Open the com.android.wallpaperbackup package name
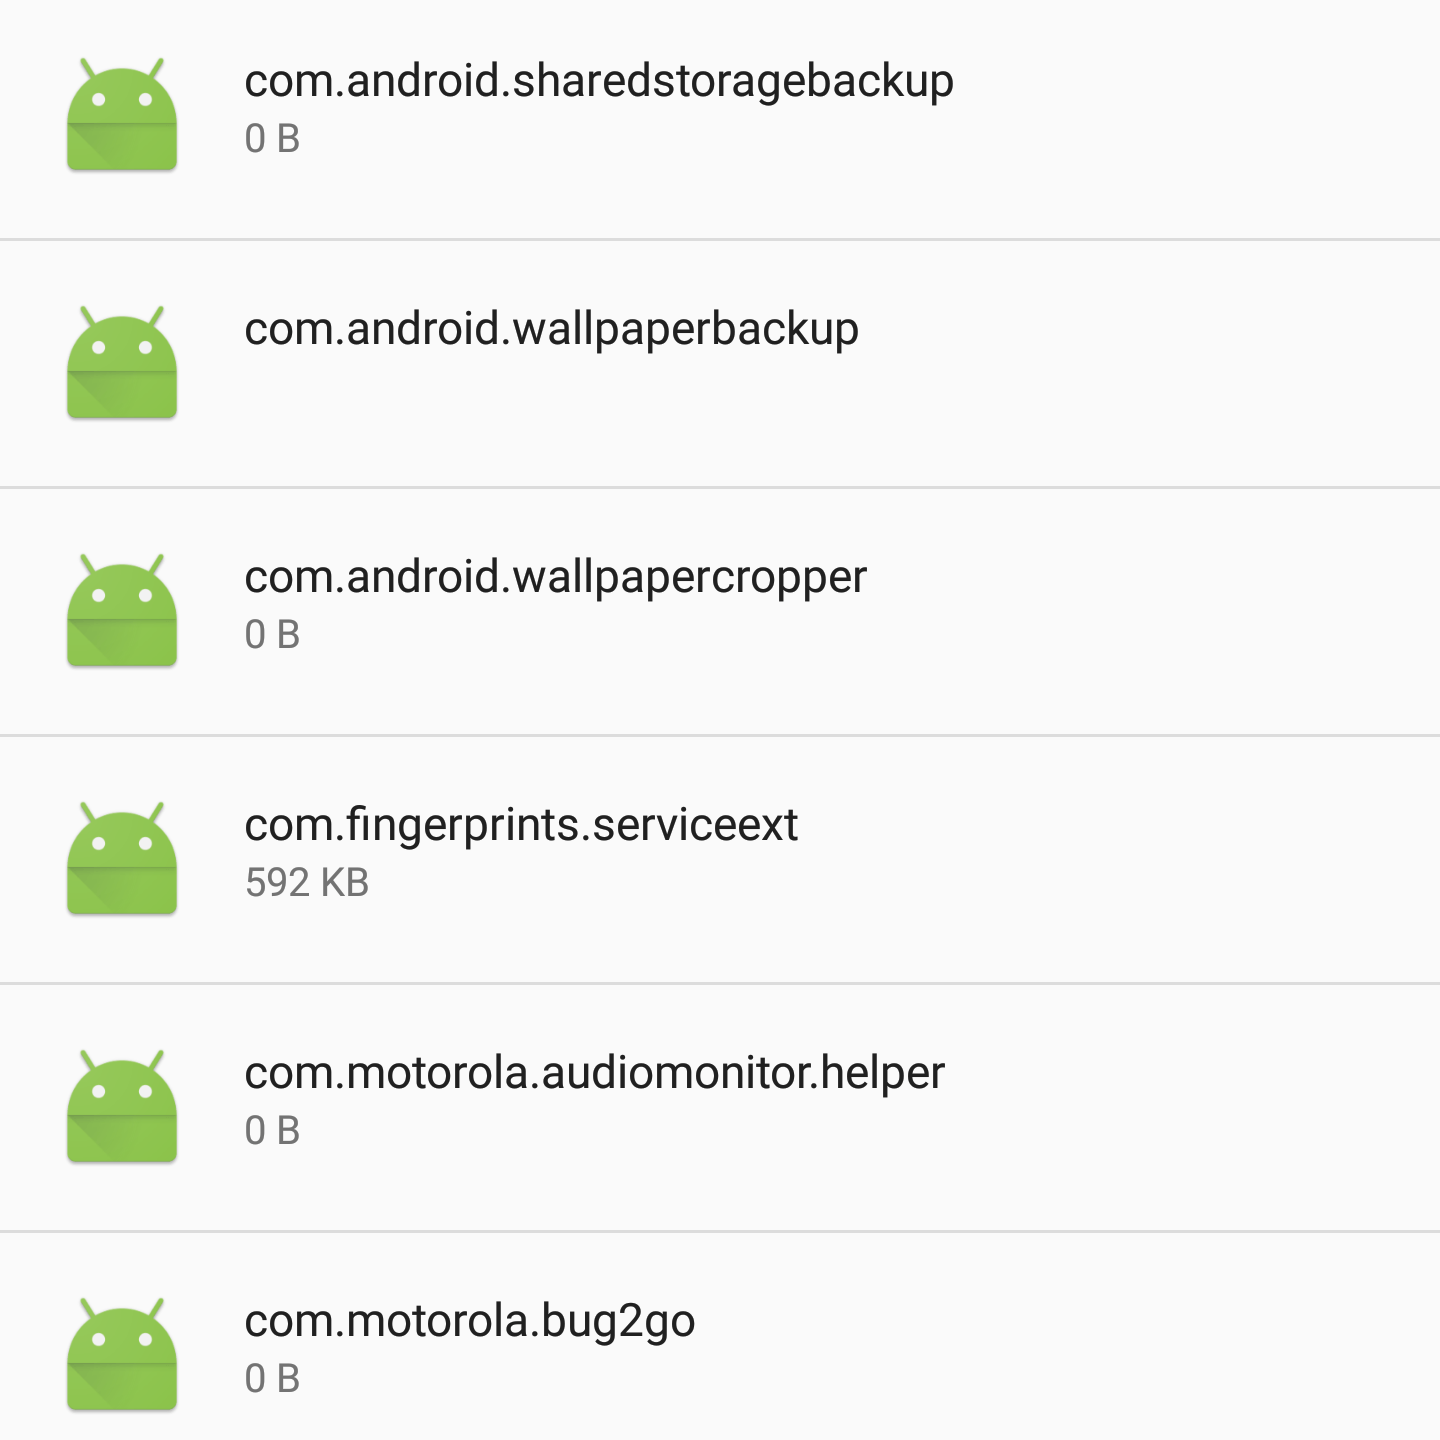This screenshot has width=1440, height=1440. [551, 329]
